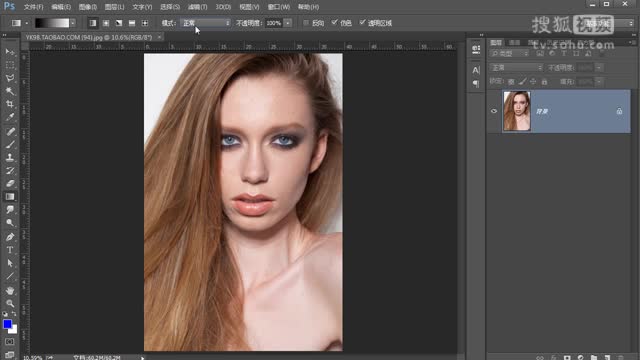Open the collapsed Paragraph panel icon
Screen dimensions: 640x360
476,84
